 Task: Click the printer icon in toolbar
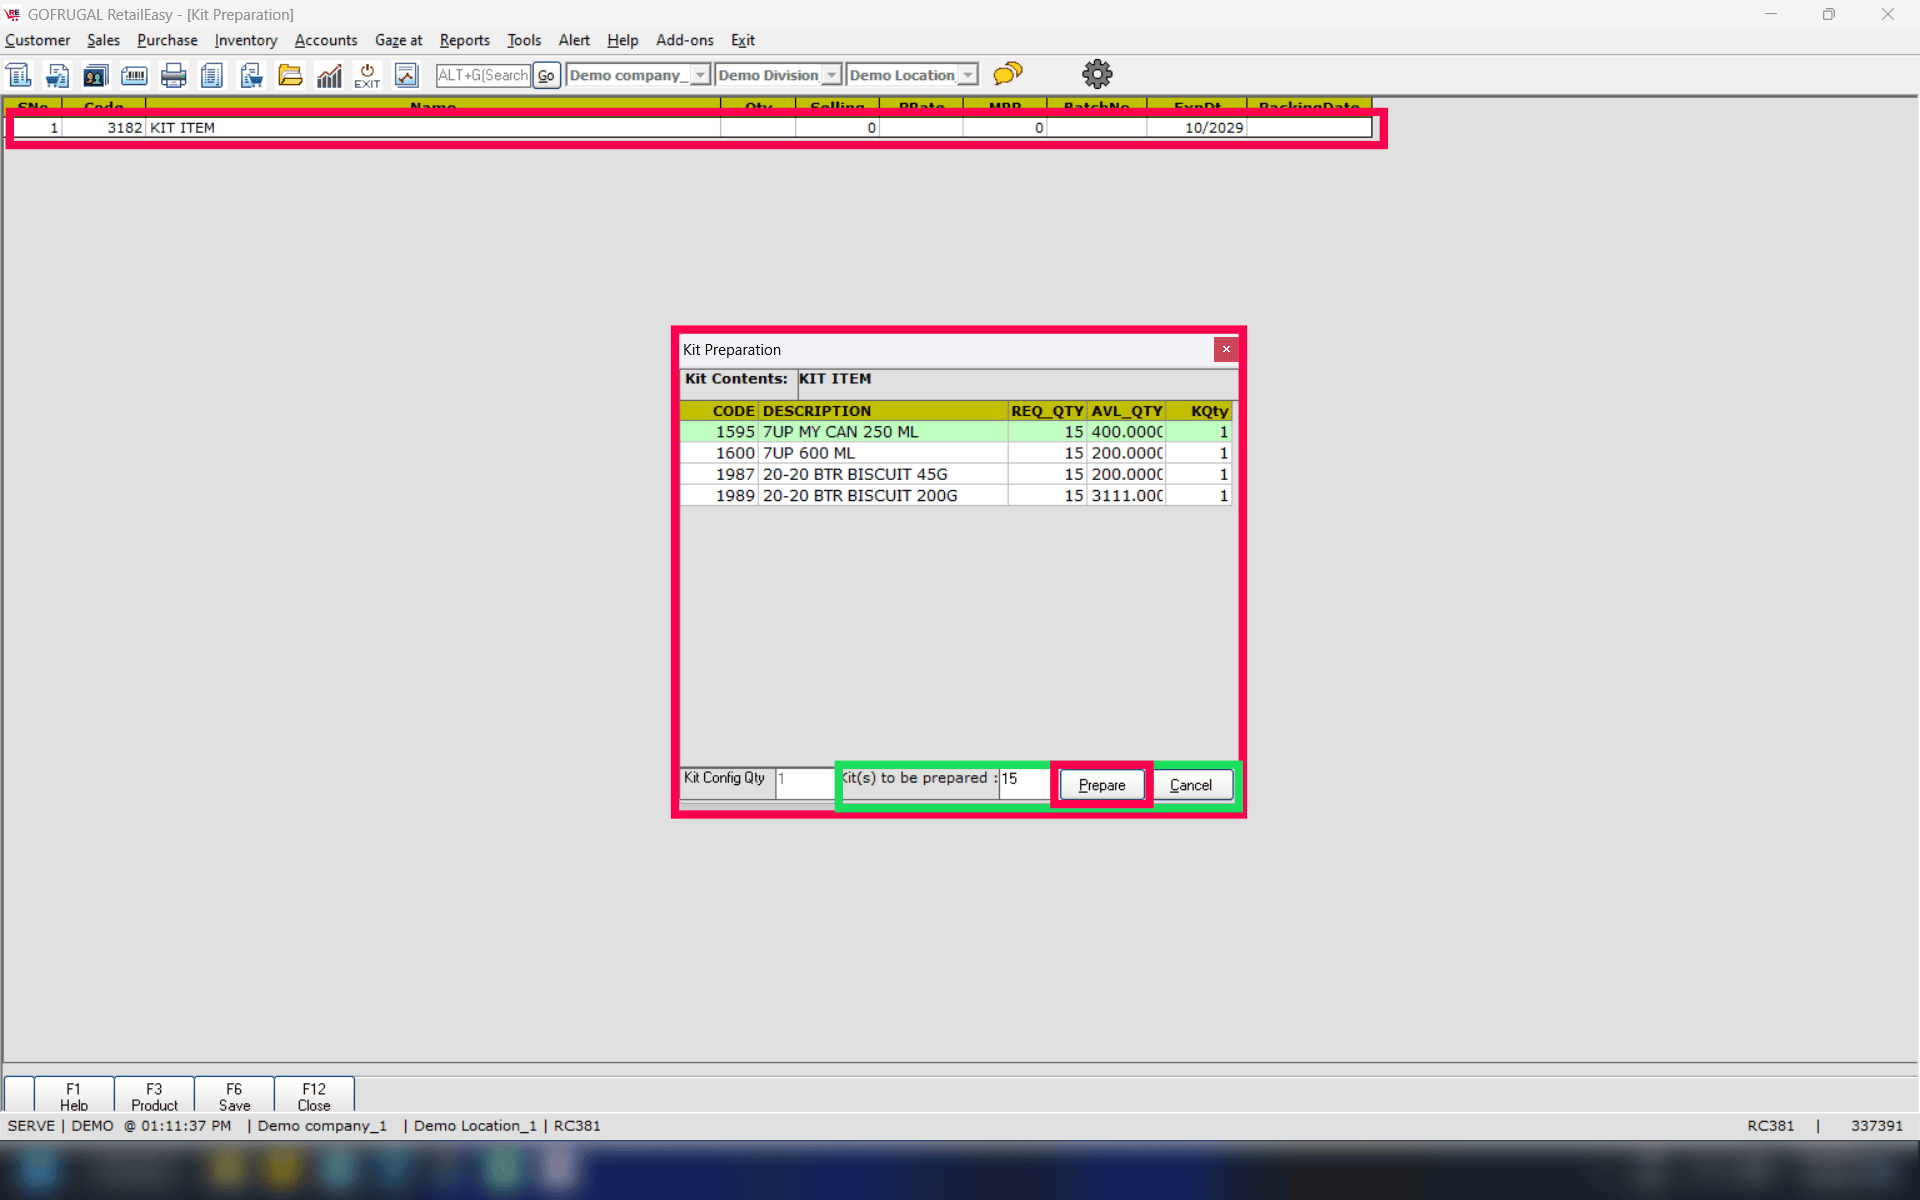pyautogui.click(x=173, y=75)
